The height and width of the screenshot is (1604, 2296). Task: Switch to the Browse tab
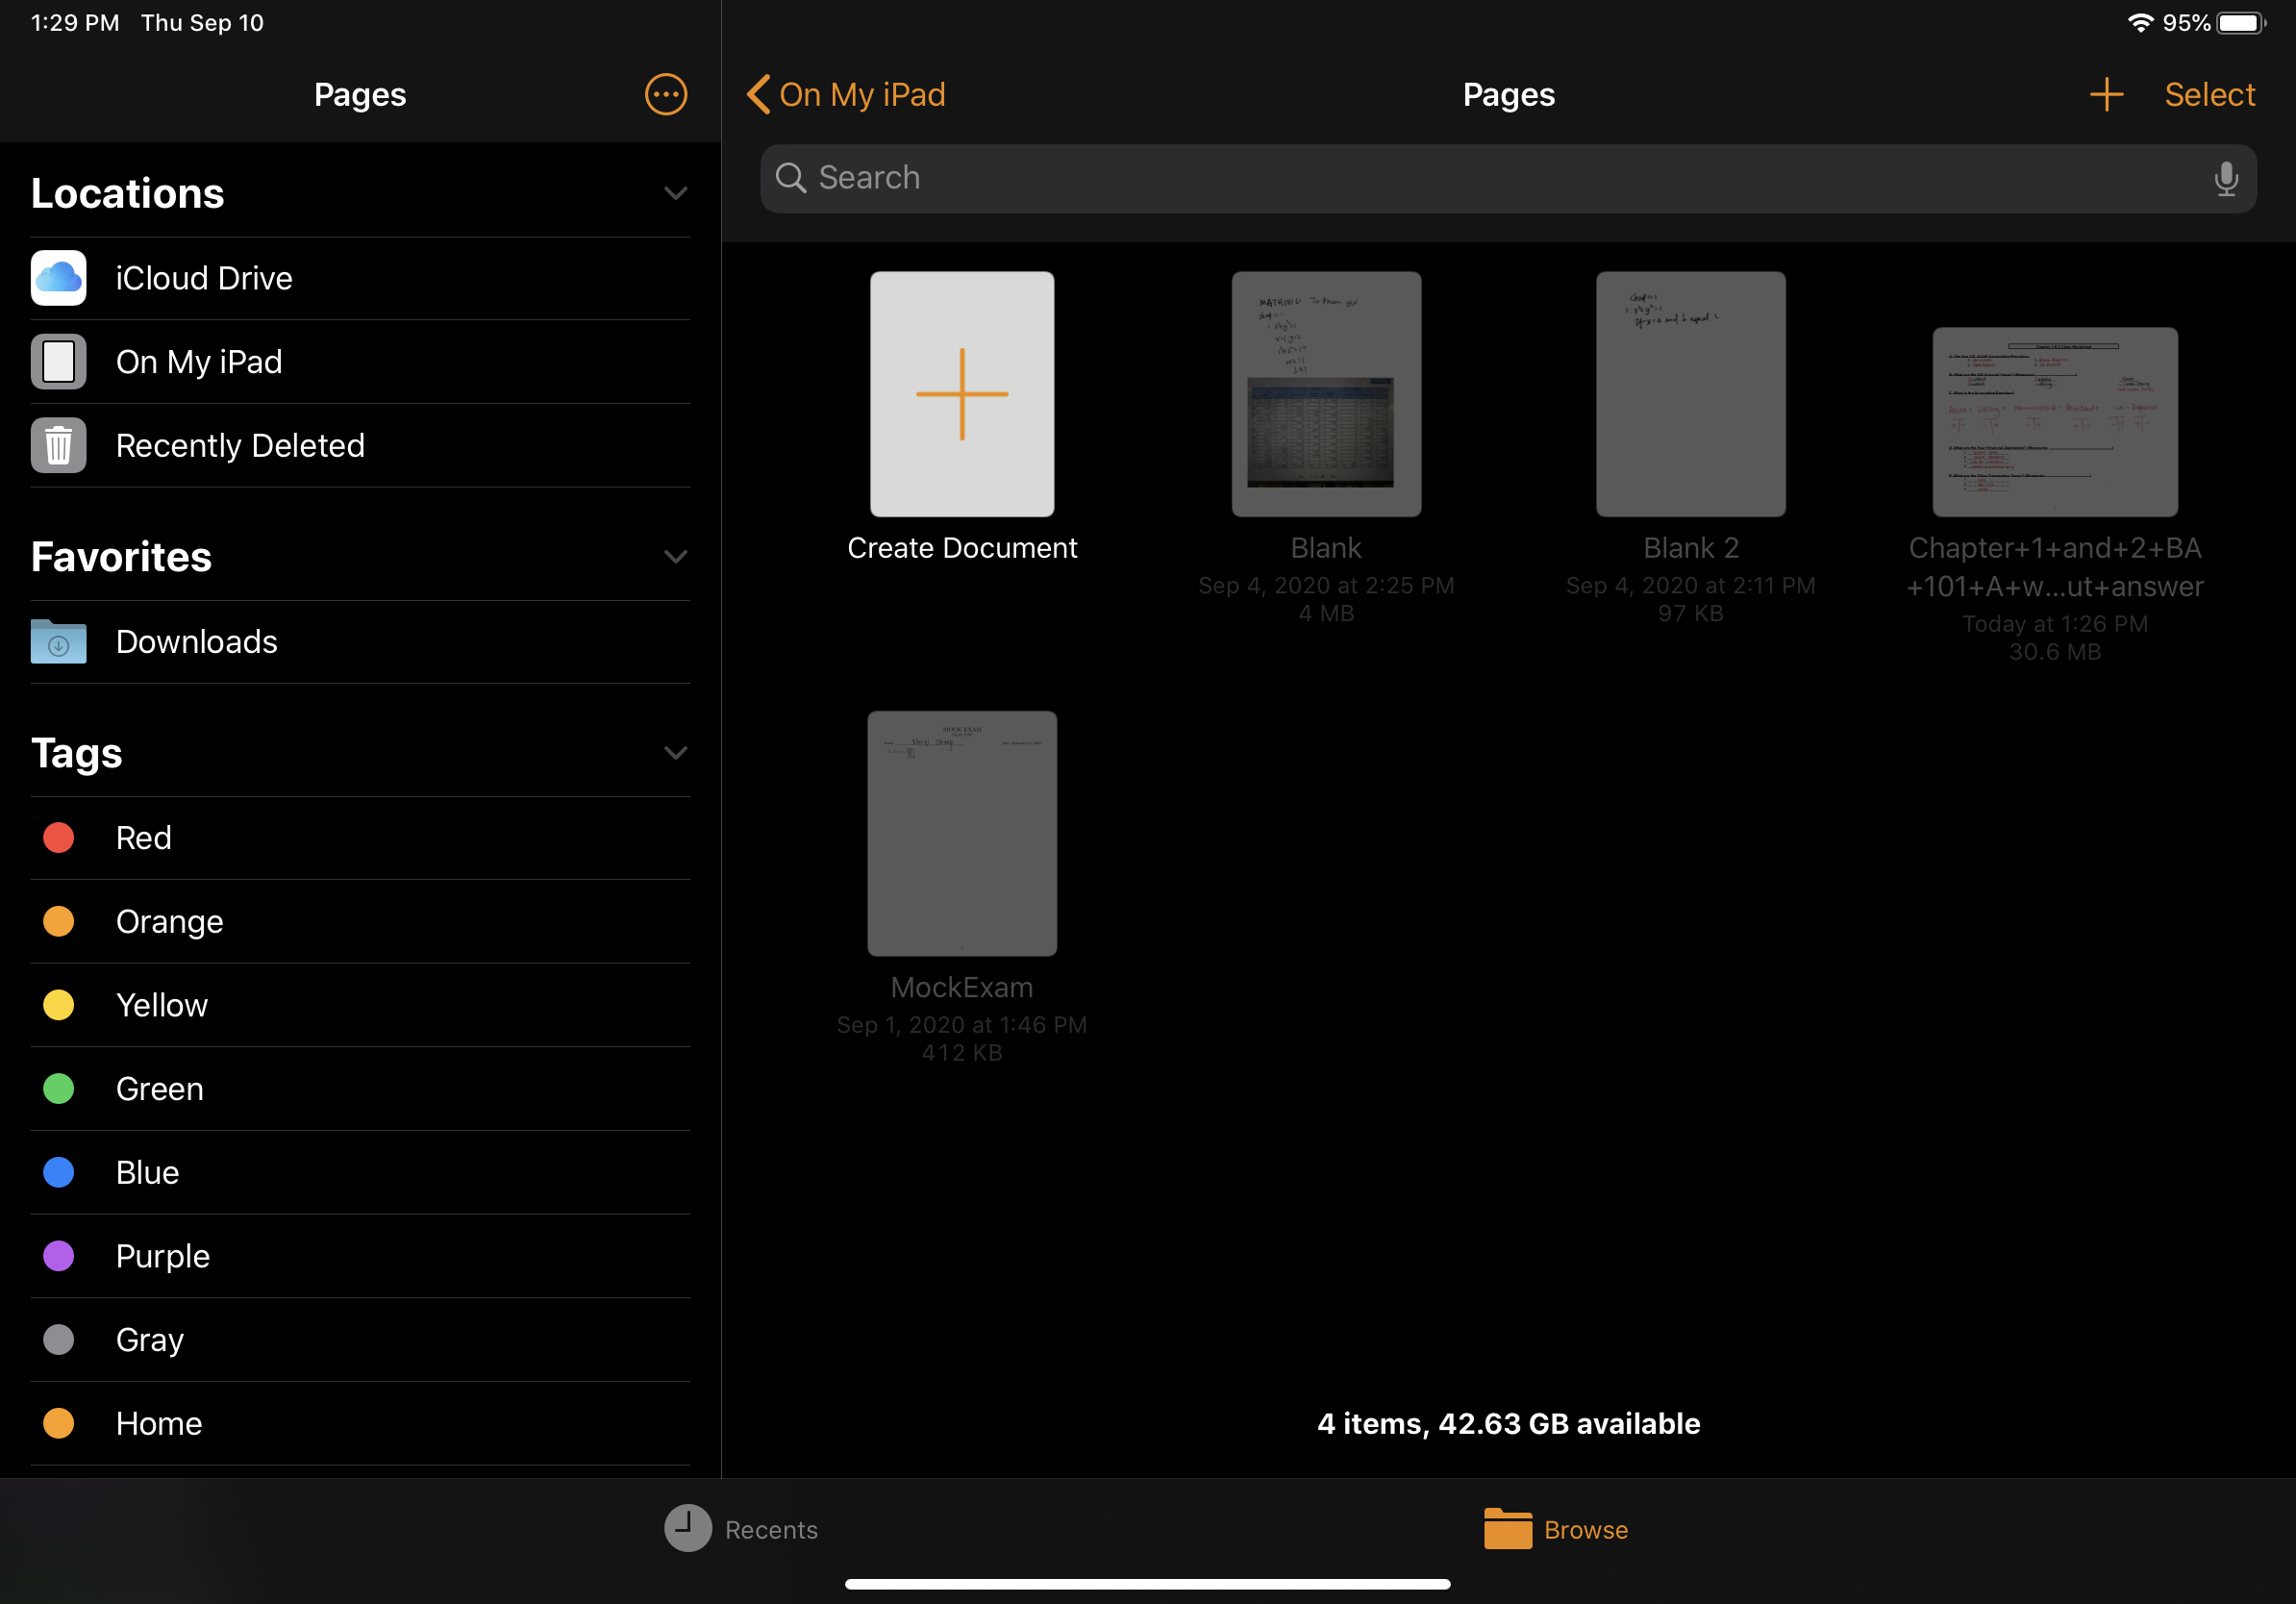(x=1556, y=1529)
